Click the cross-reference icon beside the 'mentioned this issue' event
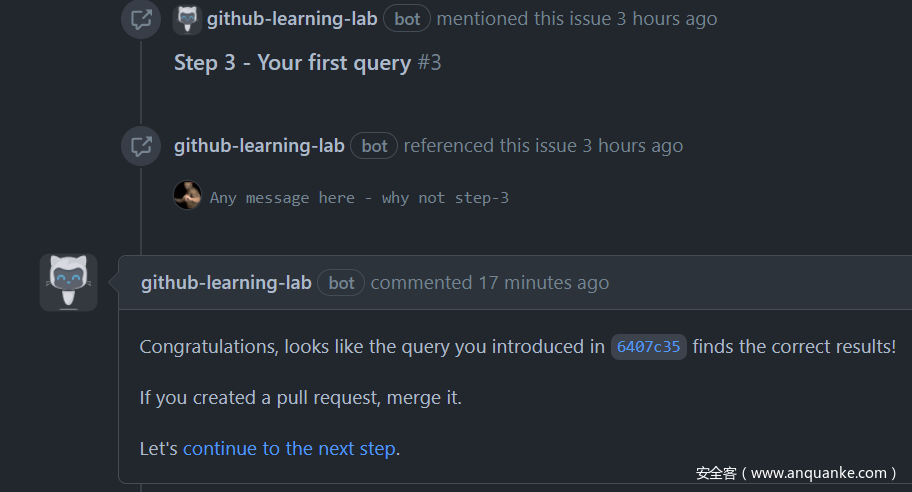 (141, 19)
